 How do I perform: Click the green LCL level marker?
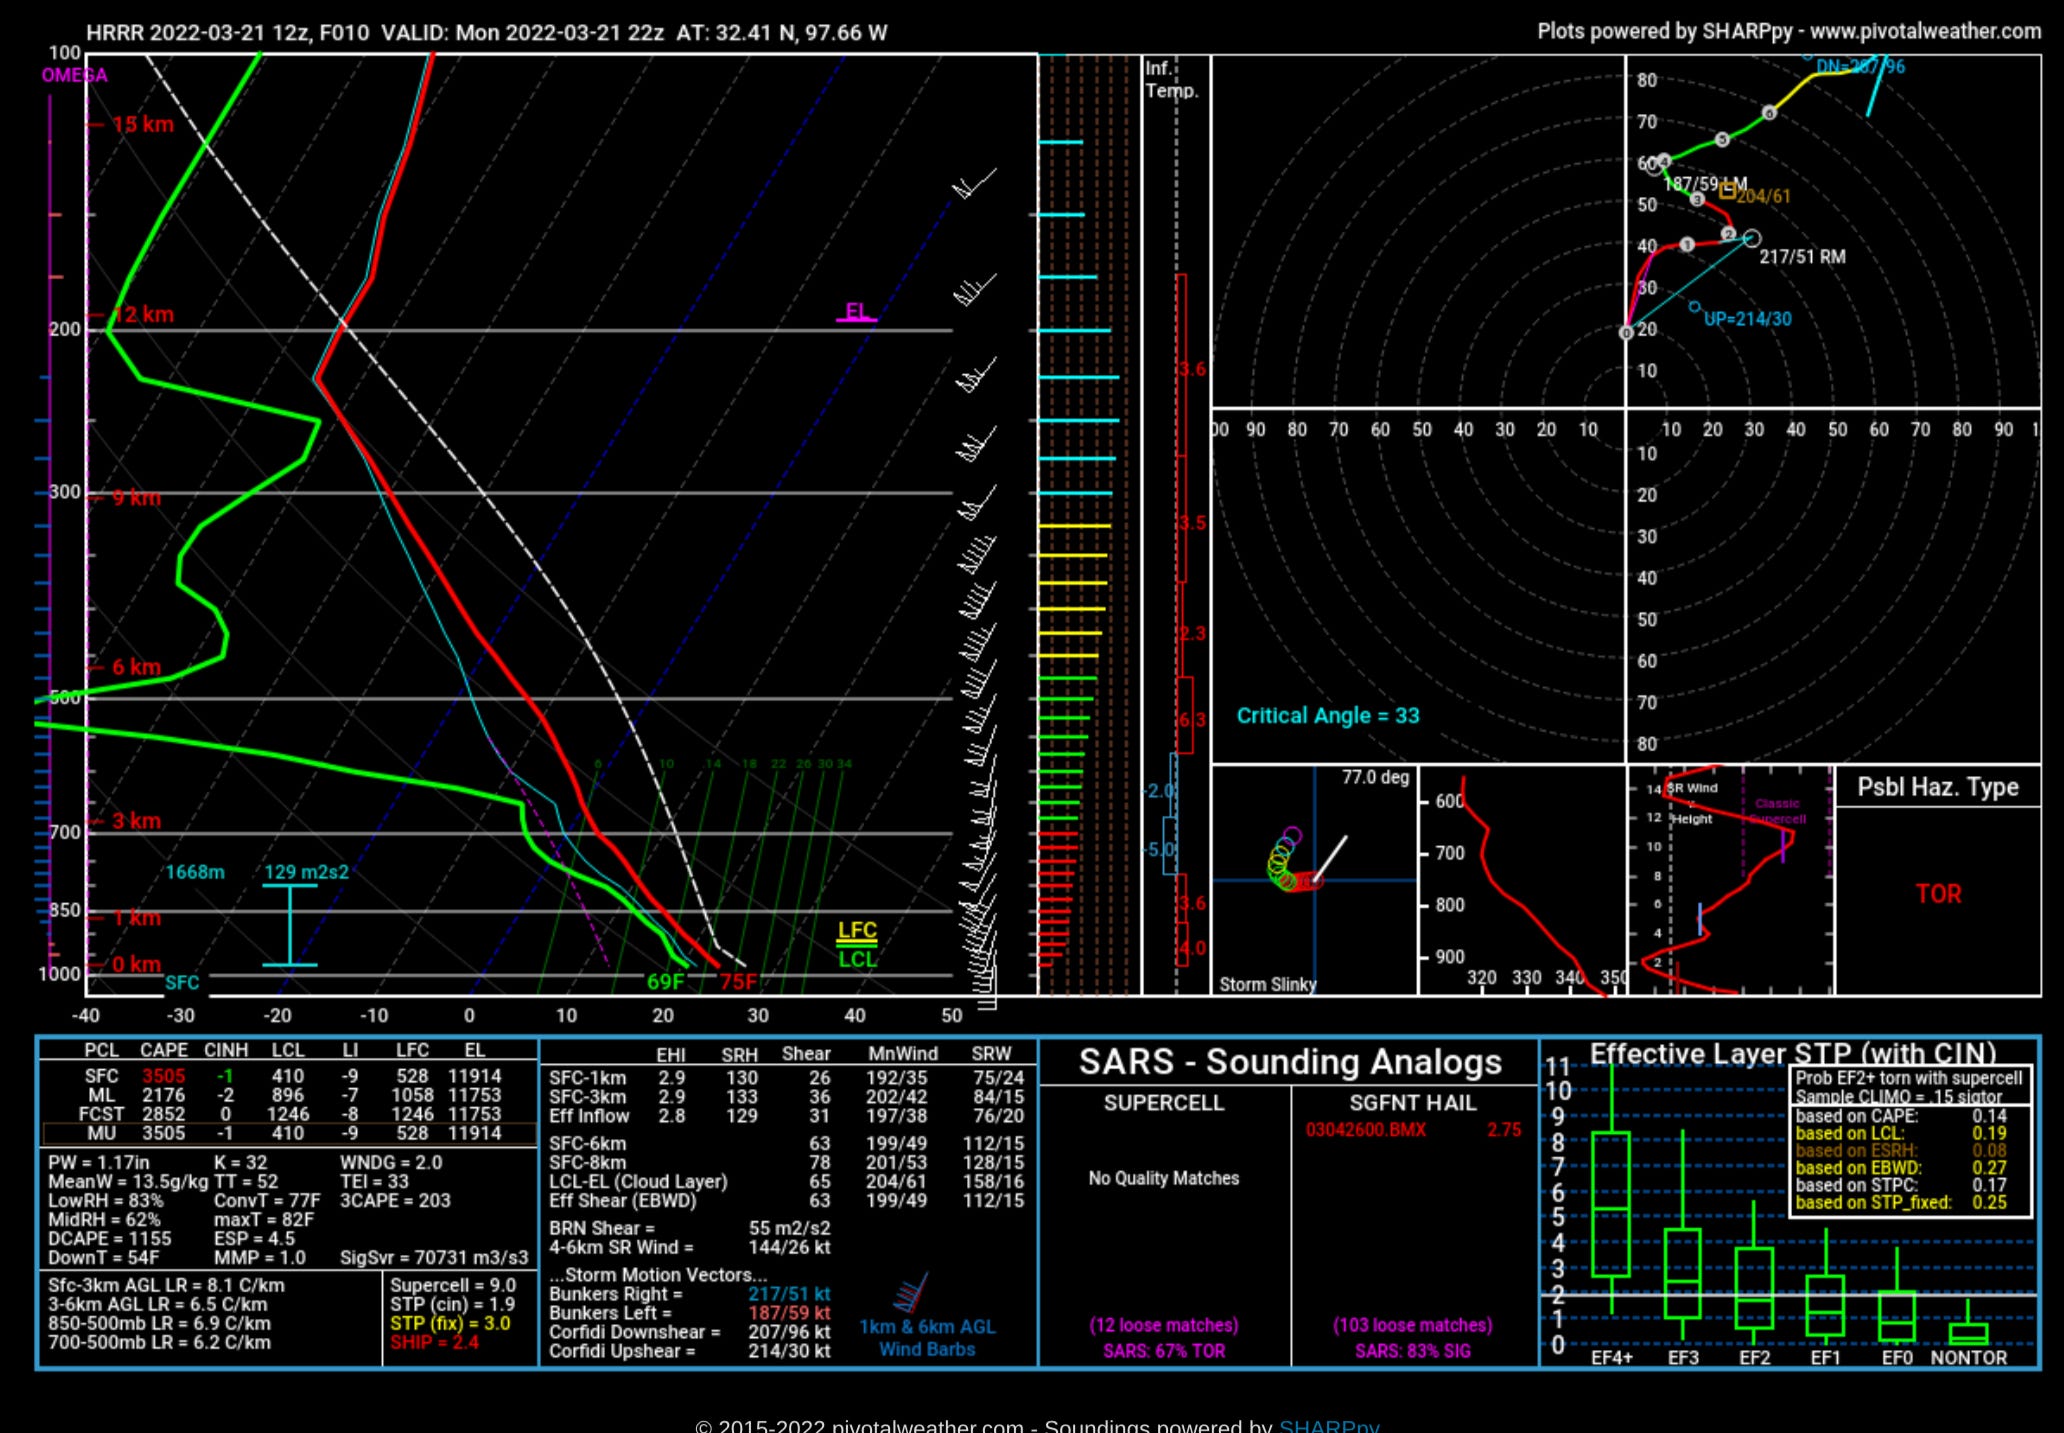(857, 959)
